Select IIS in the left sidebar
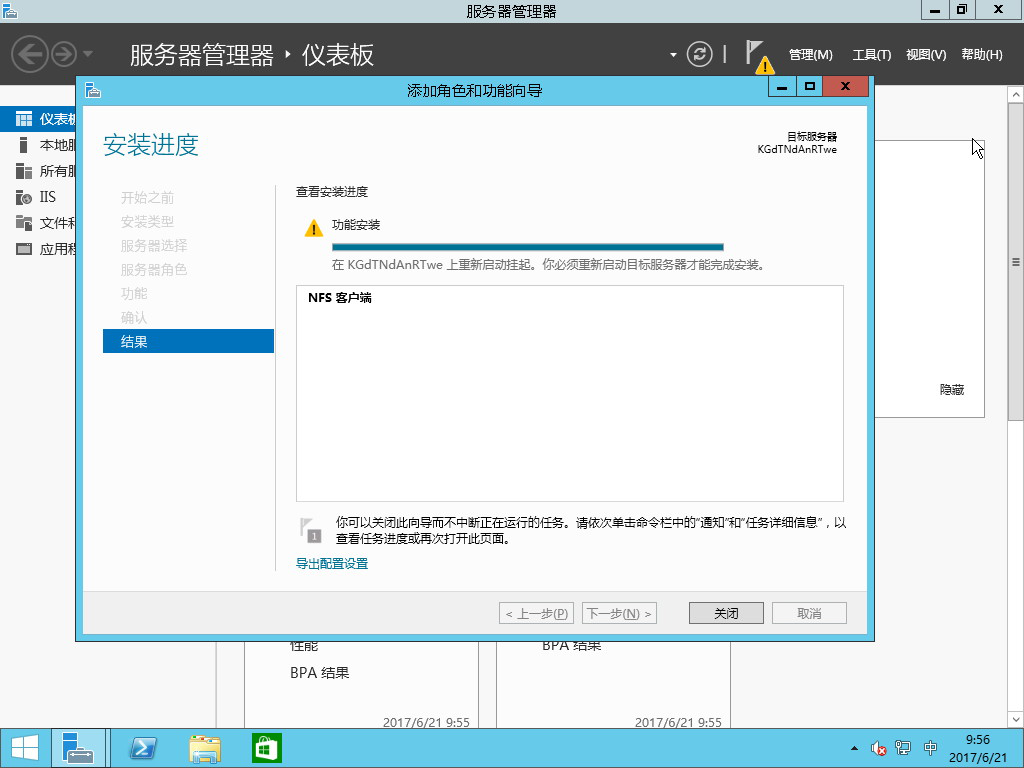 tap(47, 197)
